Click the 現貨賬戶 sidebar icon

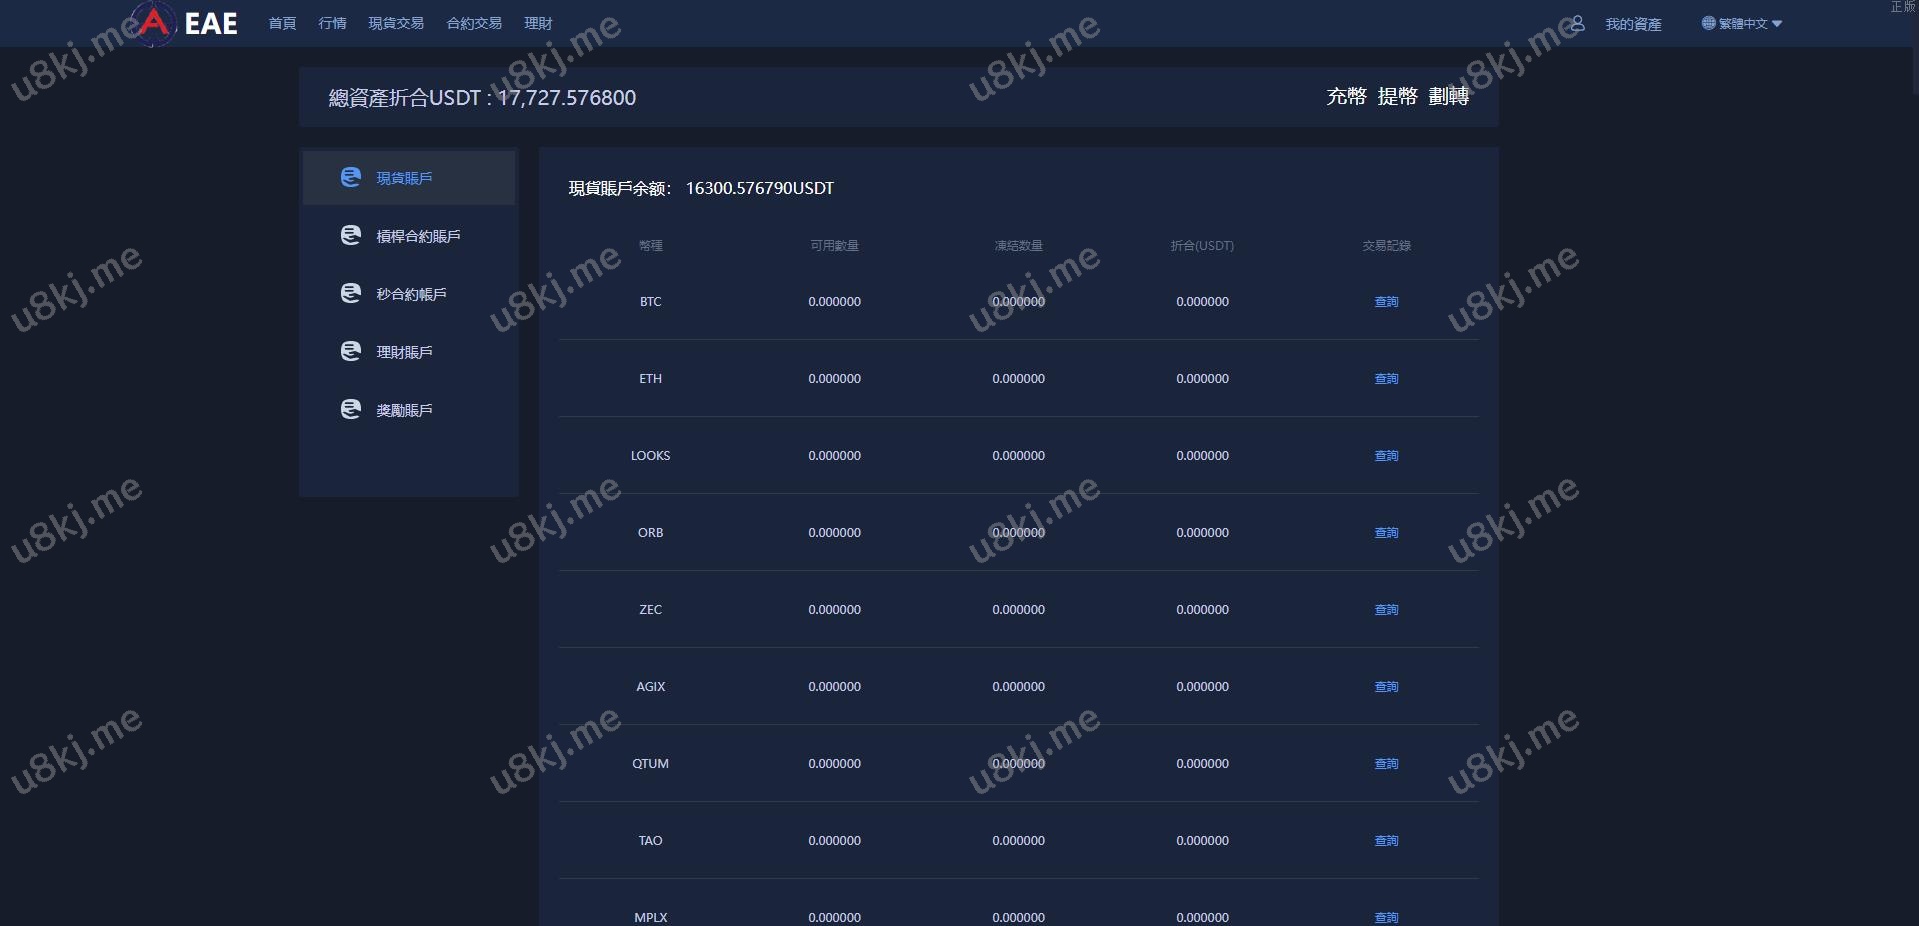350,177
